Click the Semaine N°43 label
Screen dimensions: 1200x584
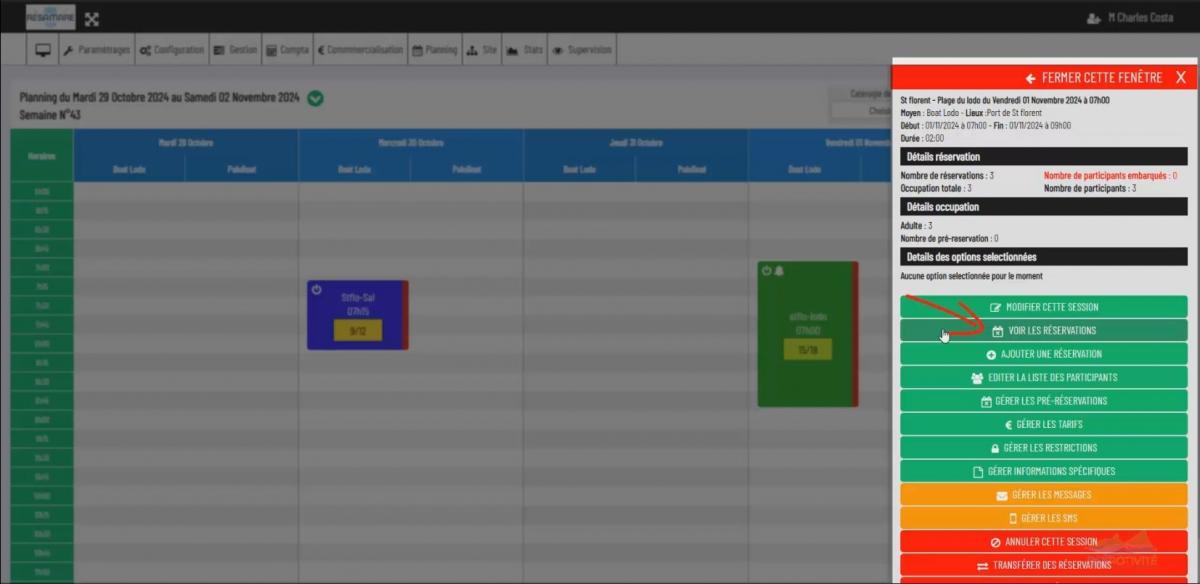pos(50,115)
